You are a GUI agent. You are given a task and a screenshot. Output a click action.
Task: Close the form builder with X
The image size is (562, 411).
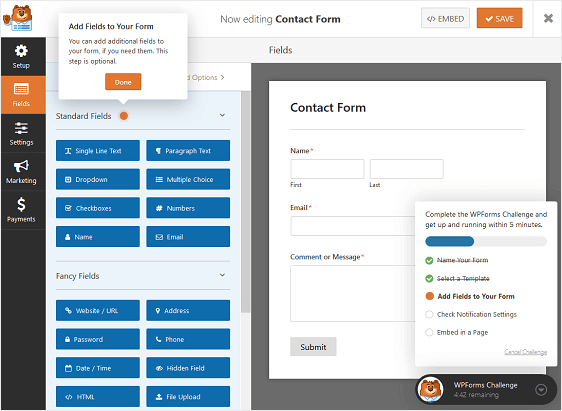pos(548,18)
